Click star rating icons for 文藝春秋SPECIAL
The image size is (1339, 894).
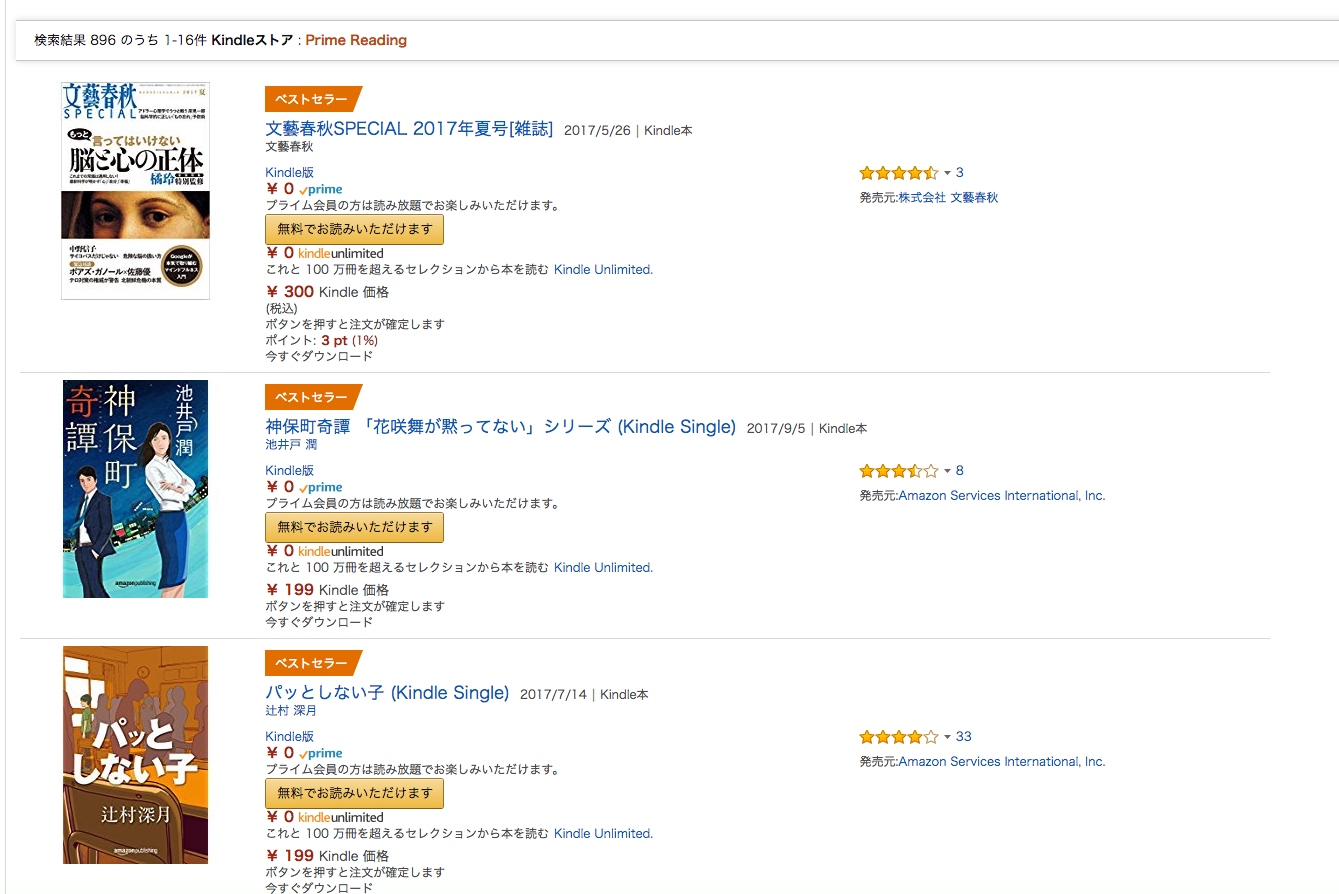click(899, 173)
